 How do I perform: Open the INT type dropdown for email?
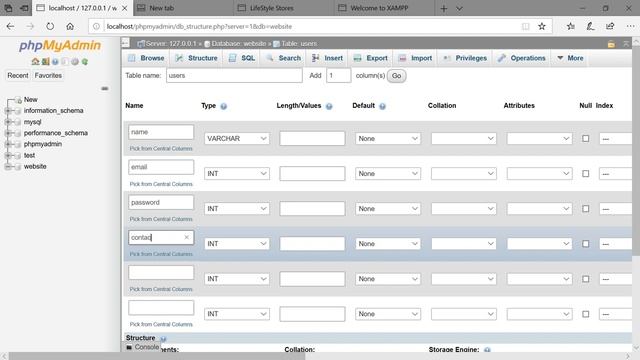pyautogui.click(x=237, y=173)
